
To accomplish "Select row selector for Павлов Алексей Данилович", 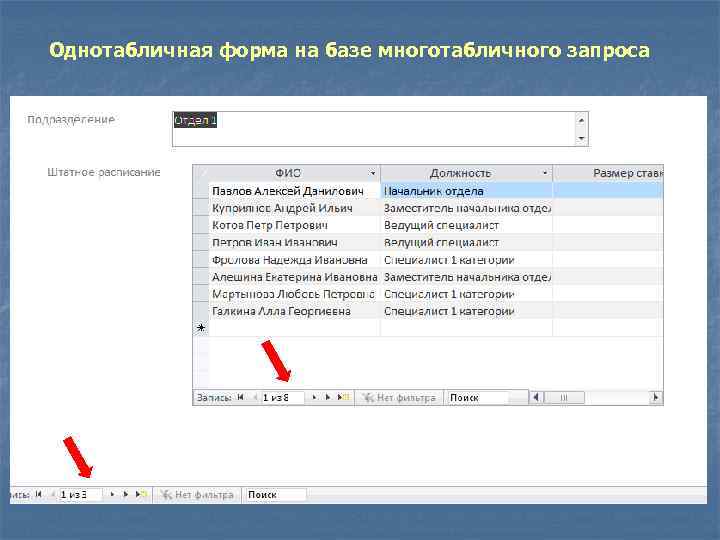I will (x=201, y=191).
